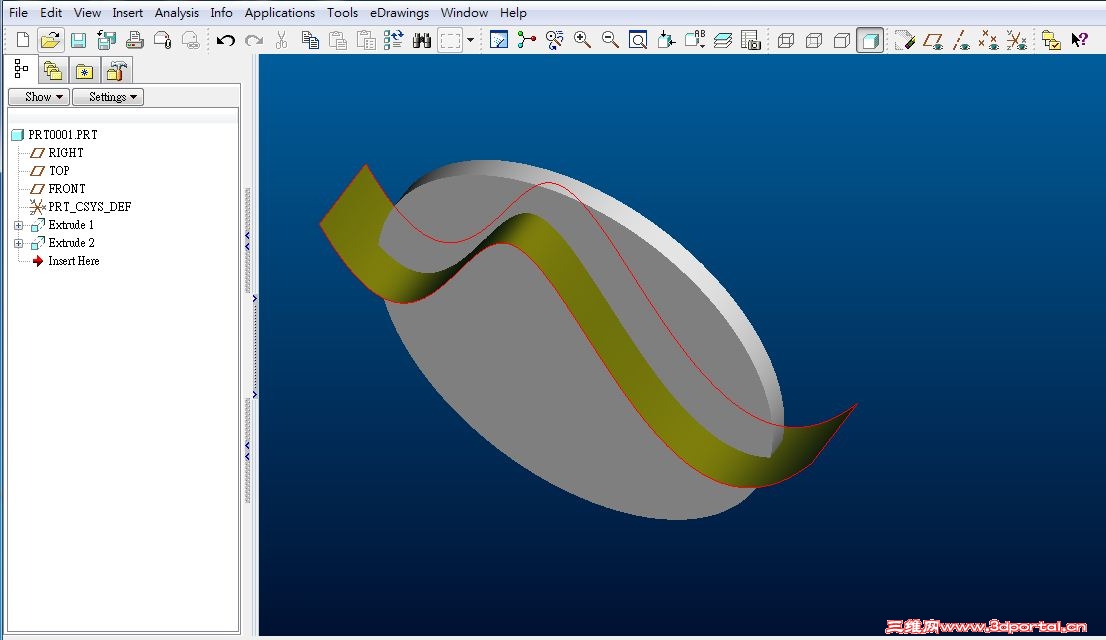Viewport: 1106px width, 640px height.
Task: Switch to No Hidden display style
Action: (x=841, y=40)
